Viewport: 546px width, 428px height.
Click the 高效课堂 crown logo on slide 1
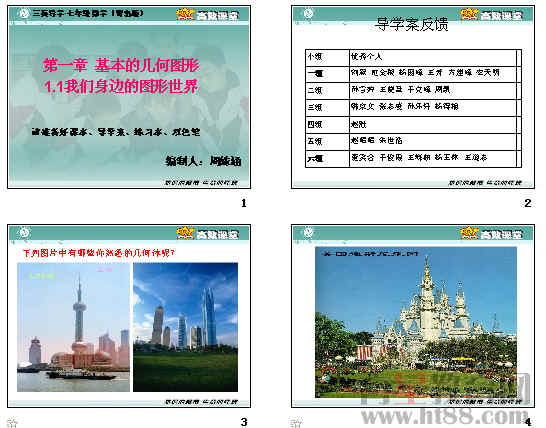coord(208,15)
